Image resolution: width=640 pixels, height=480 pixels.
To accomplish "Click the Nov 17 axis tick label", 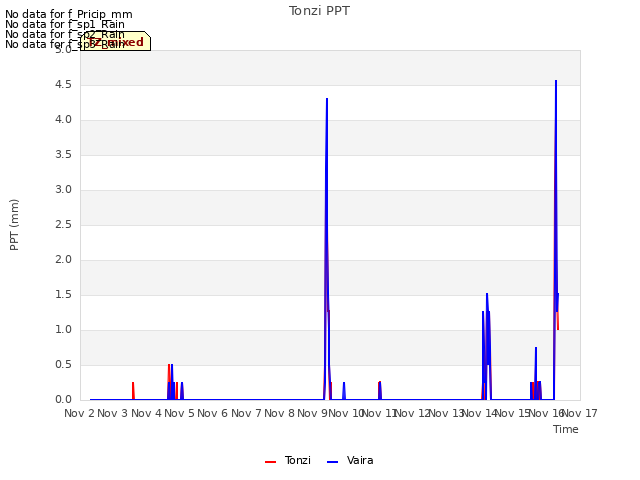I will pyautogui.click(x=580, y=413).
